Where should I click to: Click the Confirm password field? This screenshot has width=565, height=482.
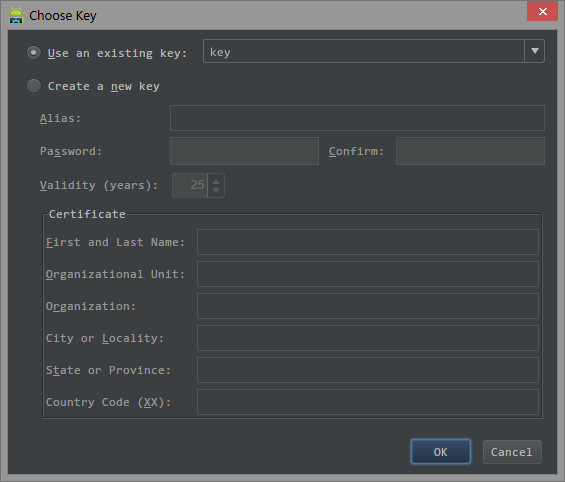coord(470,151)
